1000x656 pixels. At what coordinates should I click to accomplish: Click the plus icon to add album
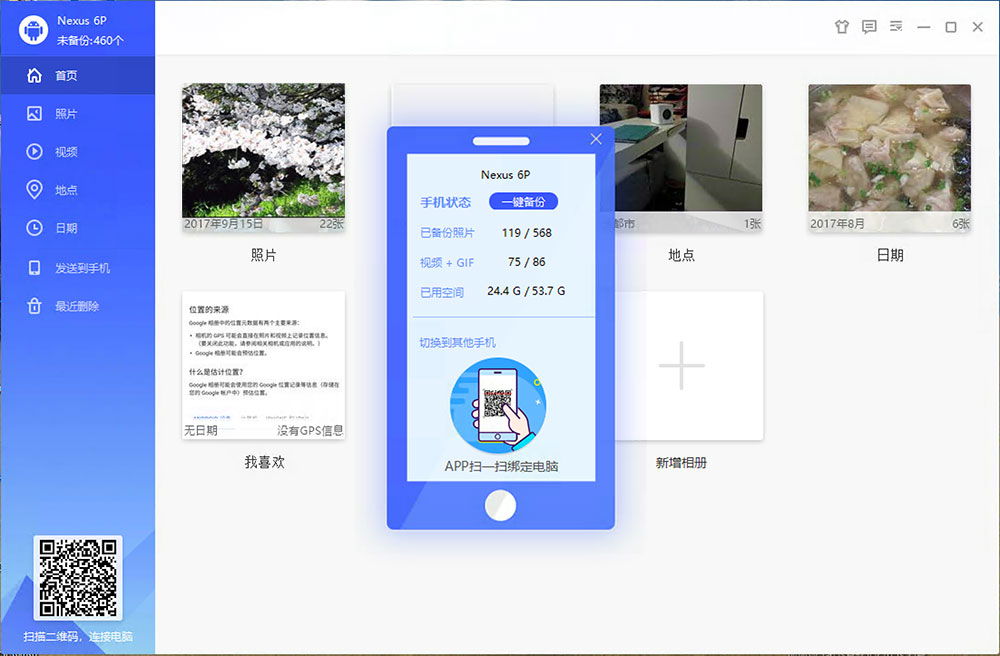coord(681,365)
